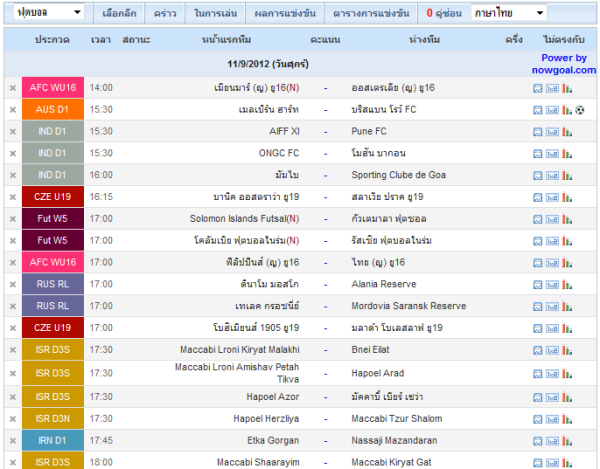Viewport: 600px width, 469px height.
Task: Switch to ผลการแข่งขัน results tab
Action: click(285, 13)
